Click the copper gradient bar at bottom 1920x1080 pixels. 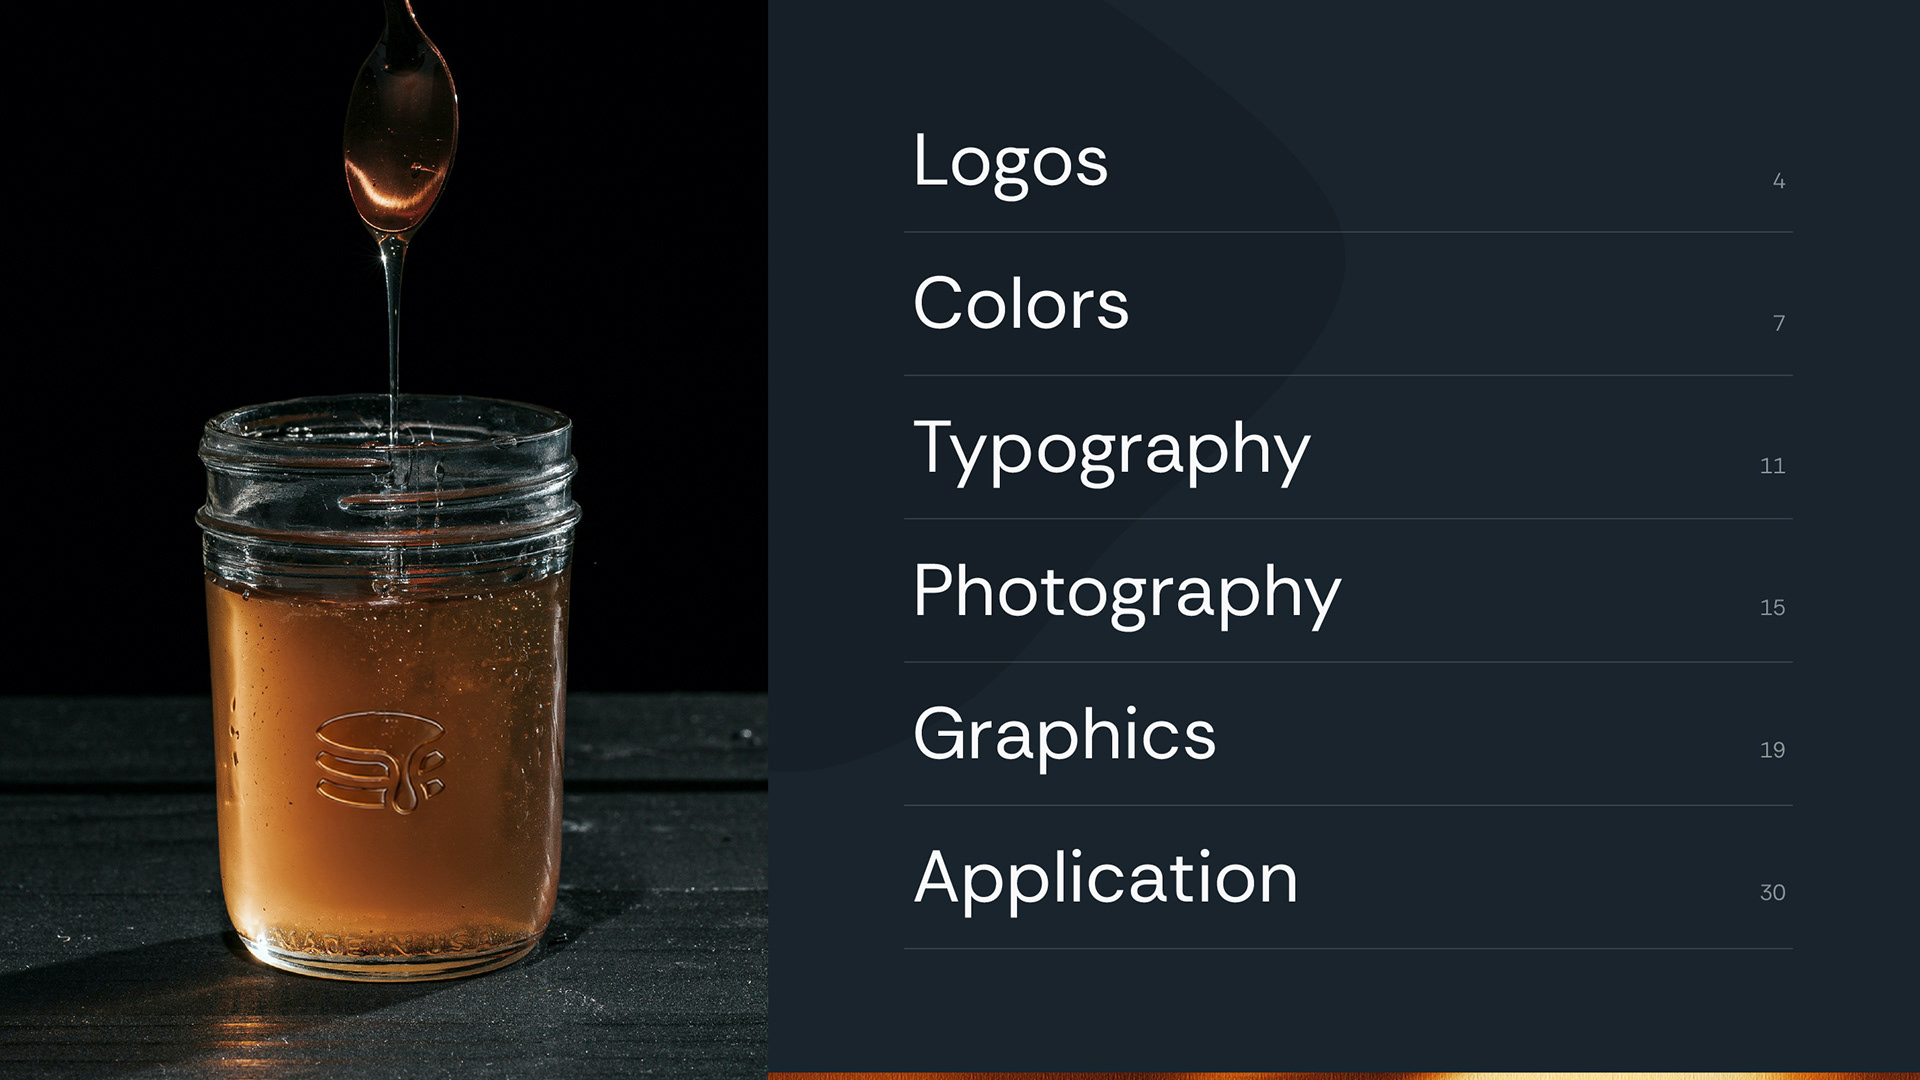click(1344, 1076)
